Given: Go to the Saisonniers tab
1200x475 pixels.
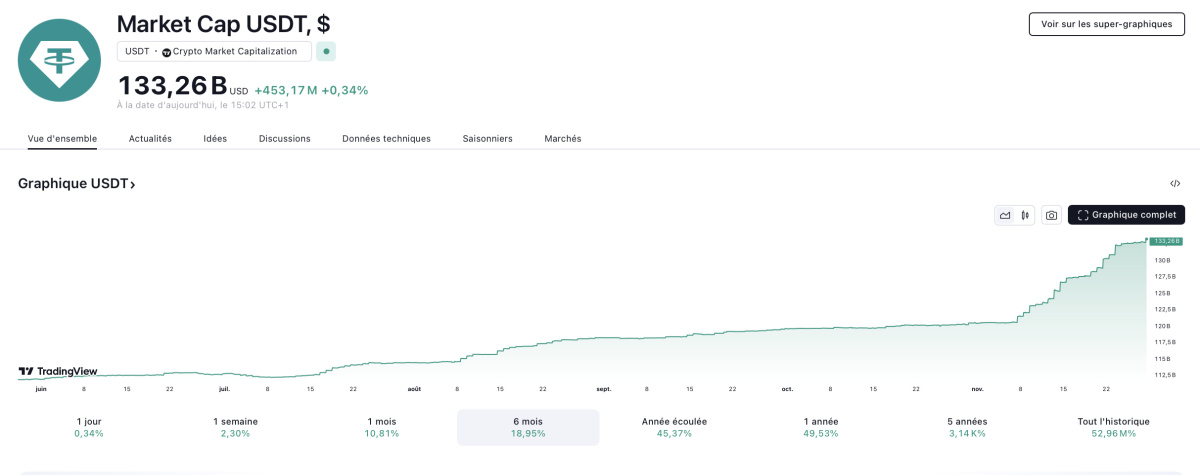Looking at the screenshot, I should pos(487,138).
